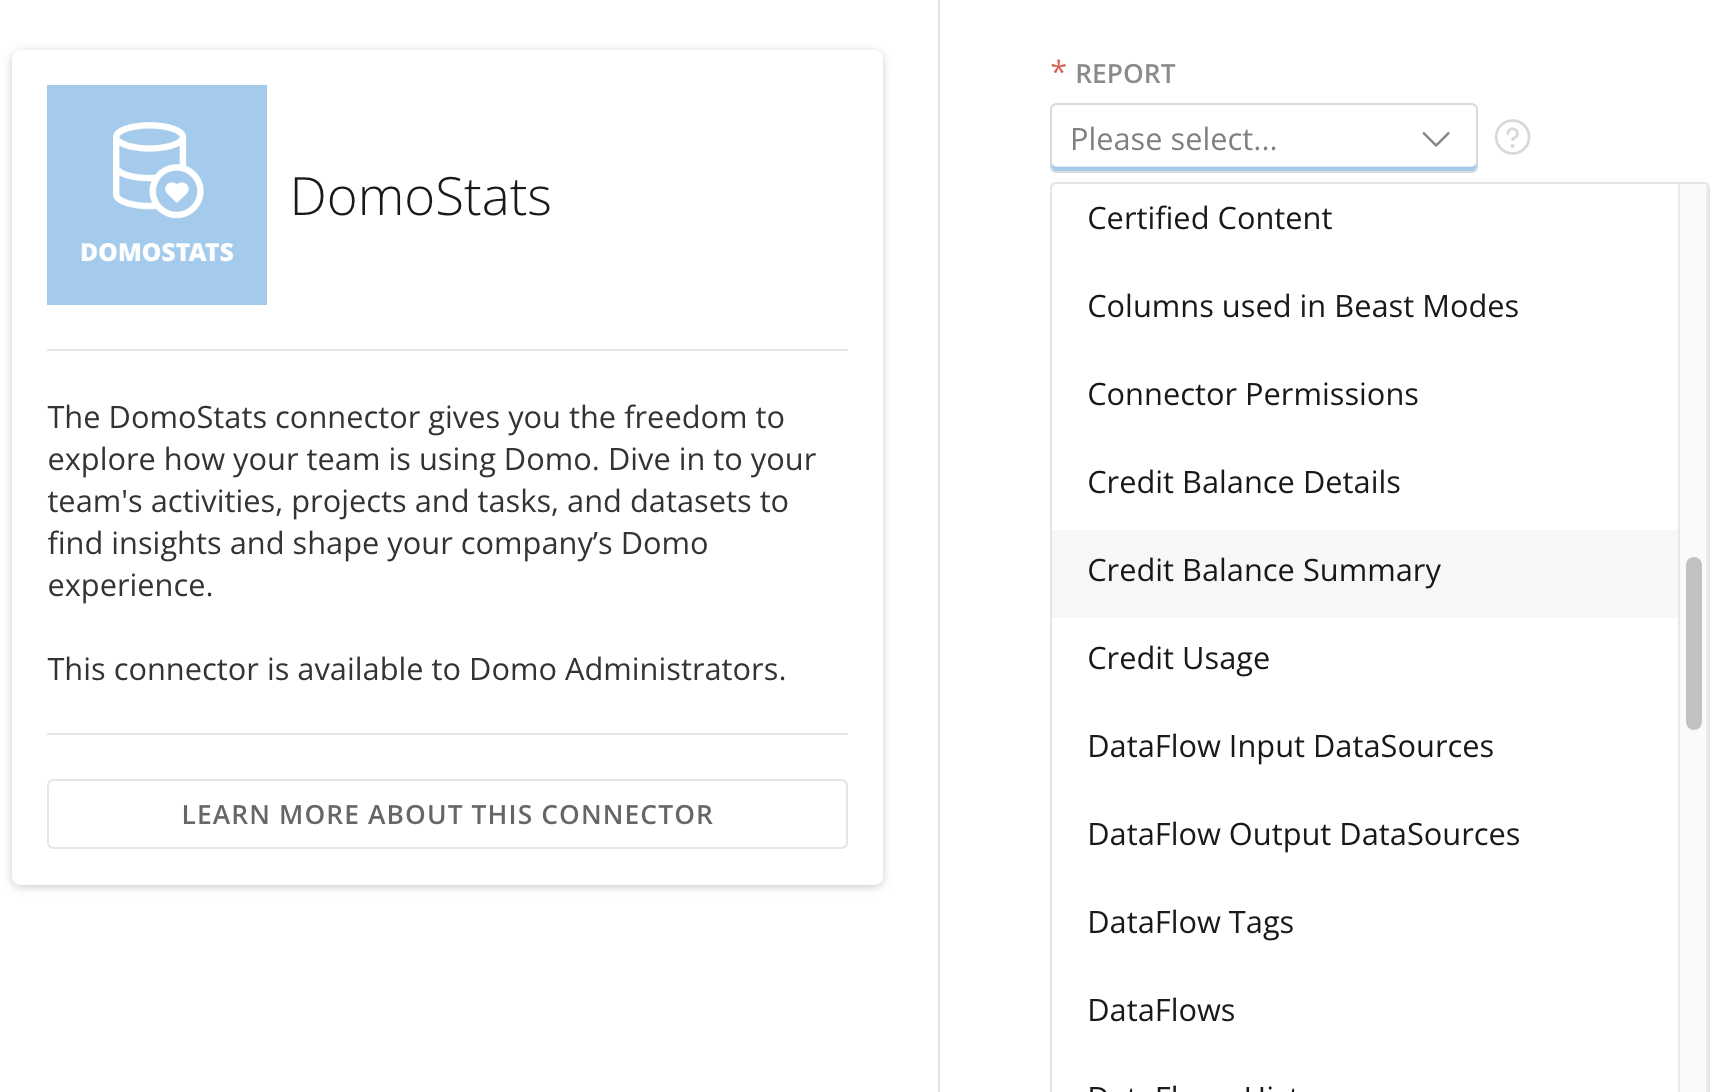Open the Report dropdown chevron
Screen dimensions: 1722x1092
tap(1436, 138)
